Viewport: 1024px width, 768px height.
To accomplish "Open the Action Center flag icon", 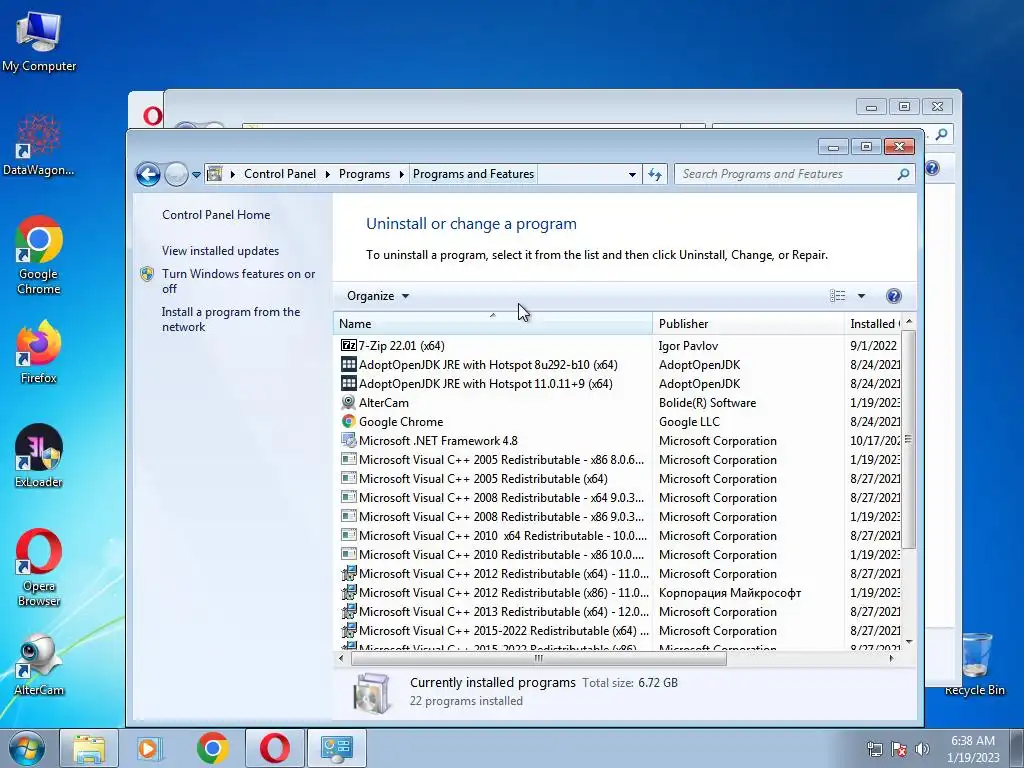I will (x=899, y=749).
